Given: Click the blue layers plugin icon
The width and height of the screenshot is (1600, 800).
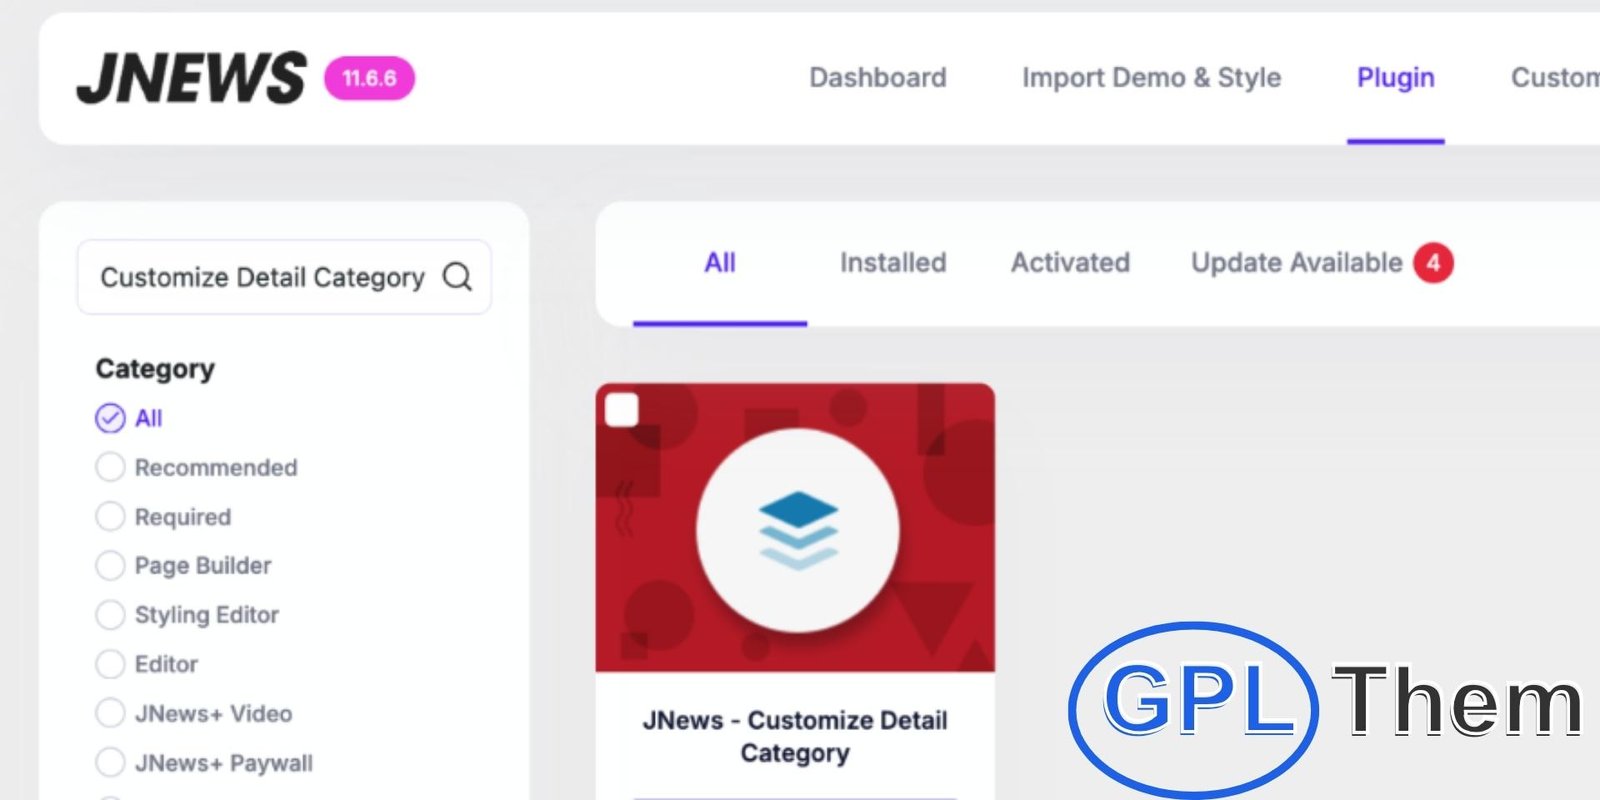Looking at the screenshot, I should (x=797, y=530).
